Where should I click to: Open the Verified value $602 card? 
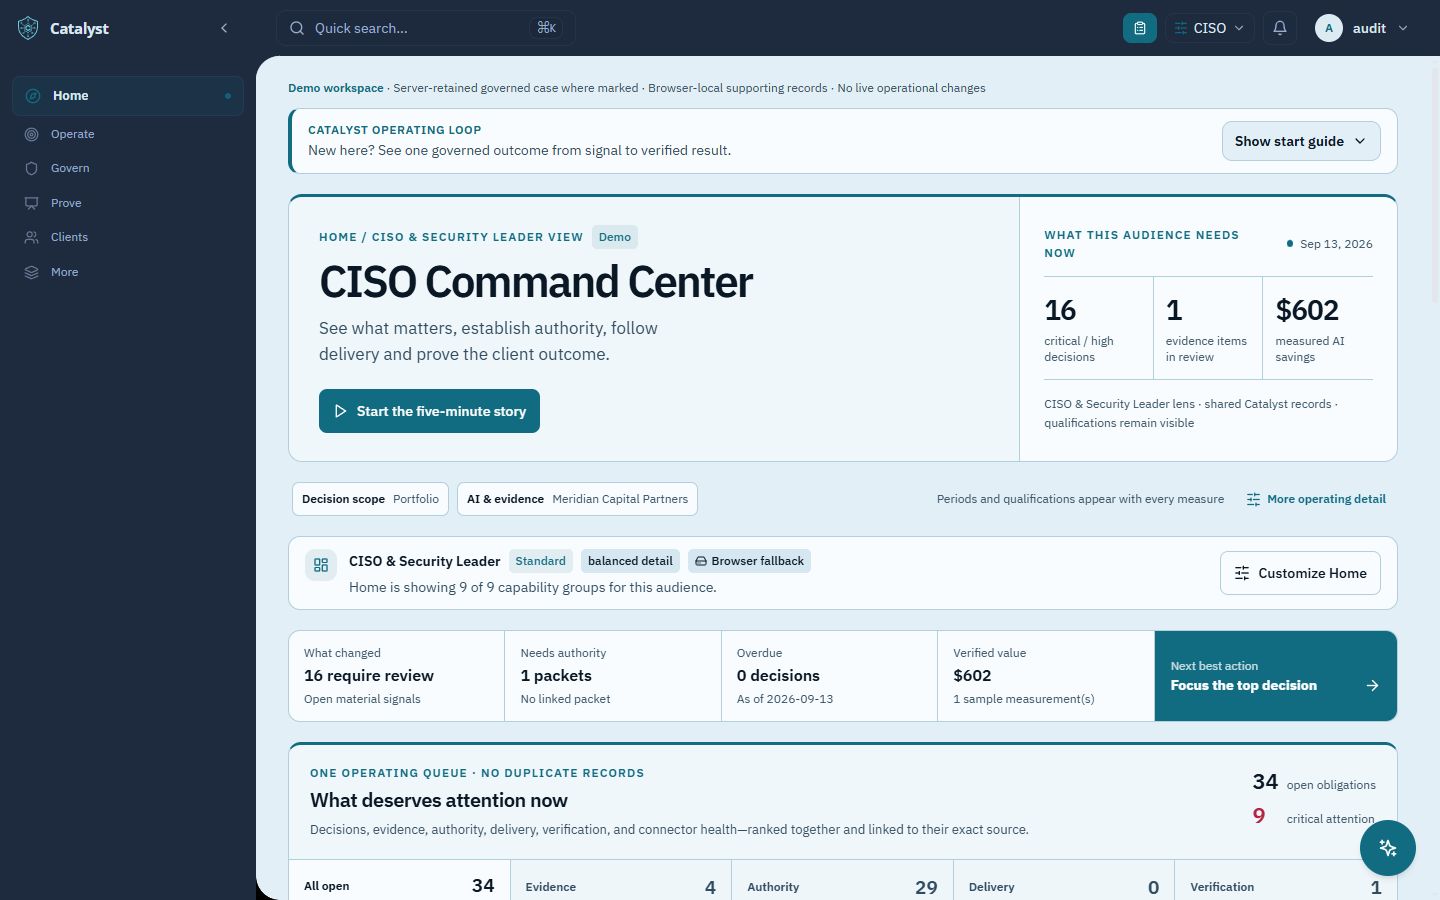click(x=1046, y=676)
